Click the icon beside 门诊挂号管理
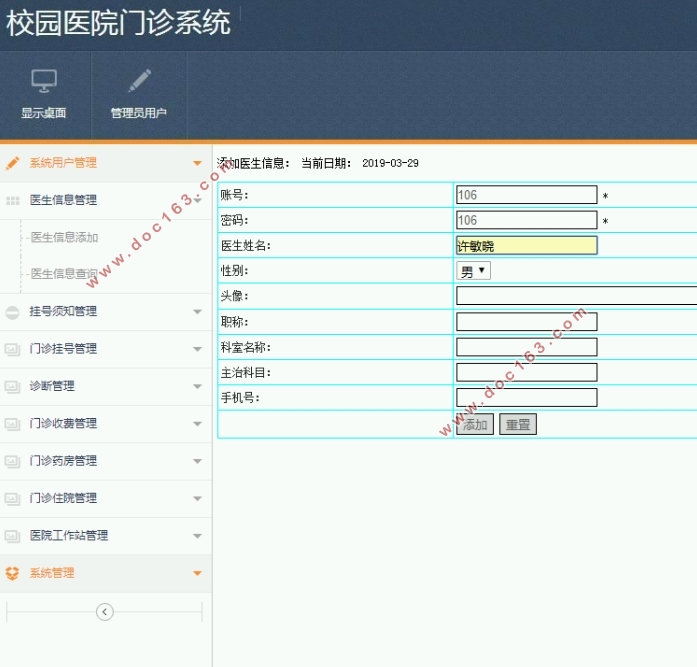This screenshot has width=697, height=667. coord(12,350)
